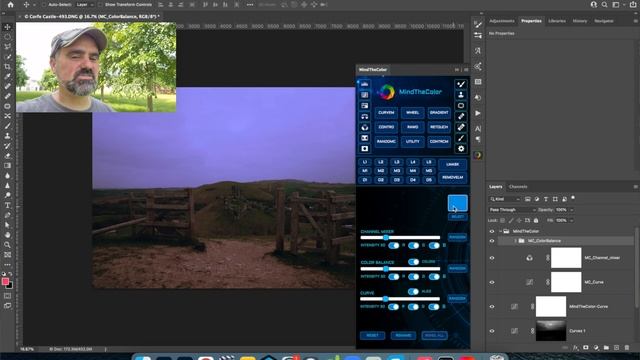Lock all layer attributes padlock icon

tap(536, 220)
